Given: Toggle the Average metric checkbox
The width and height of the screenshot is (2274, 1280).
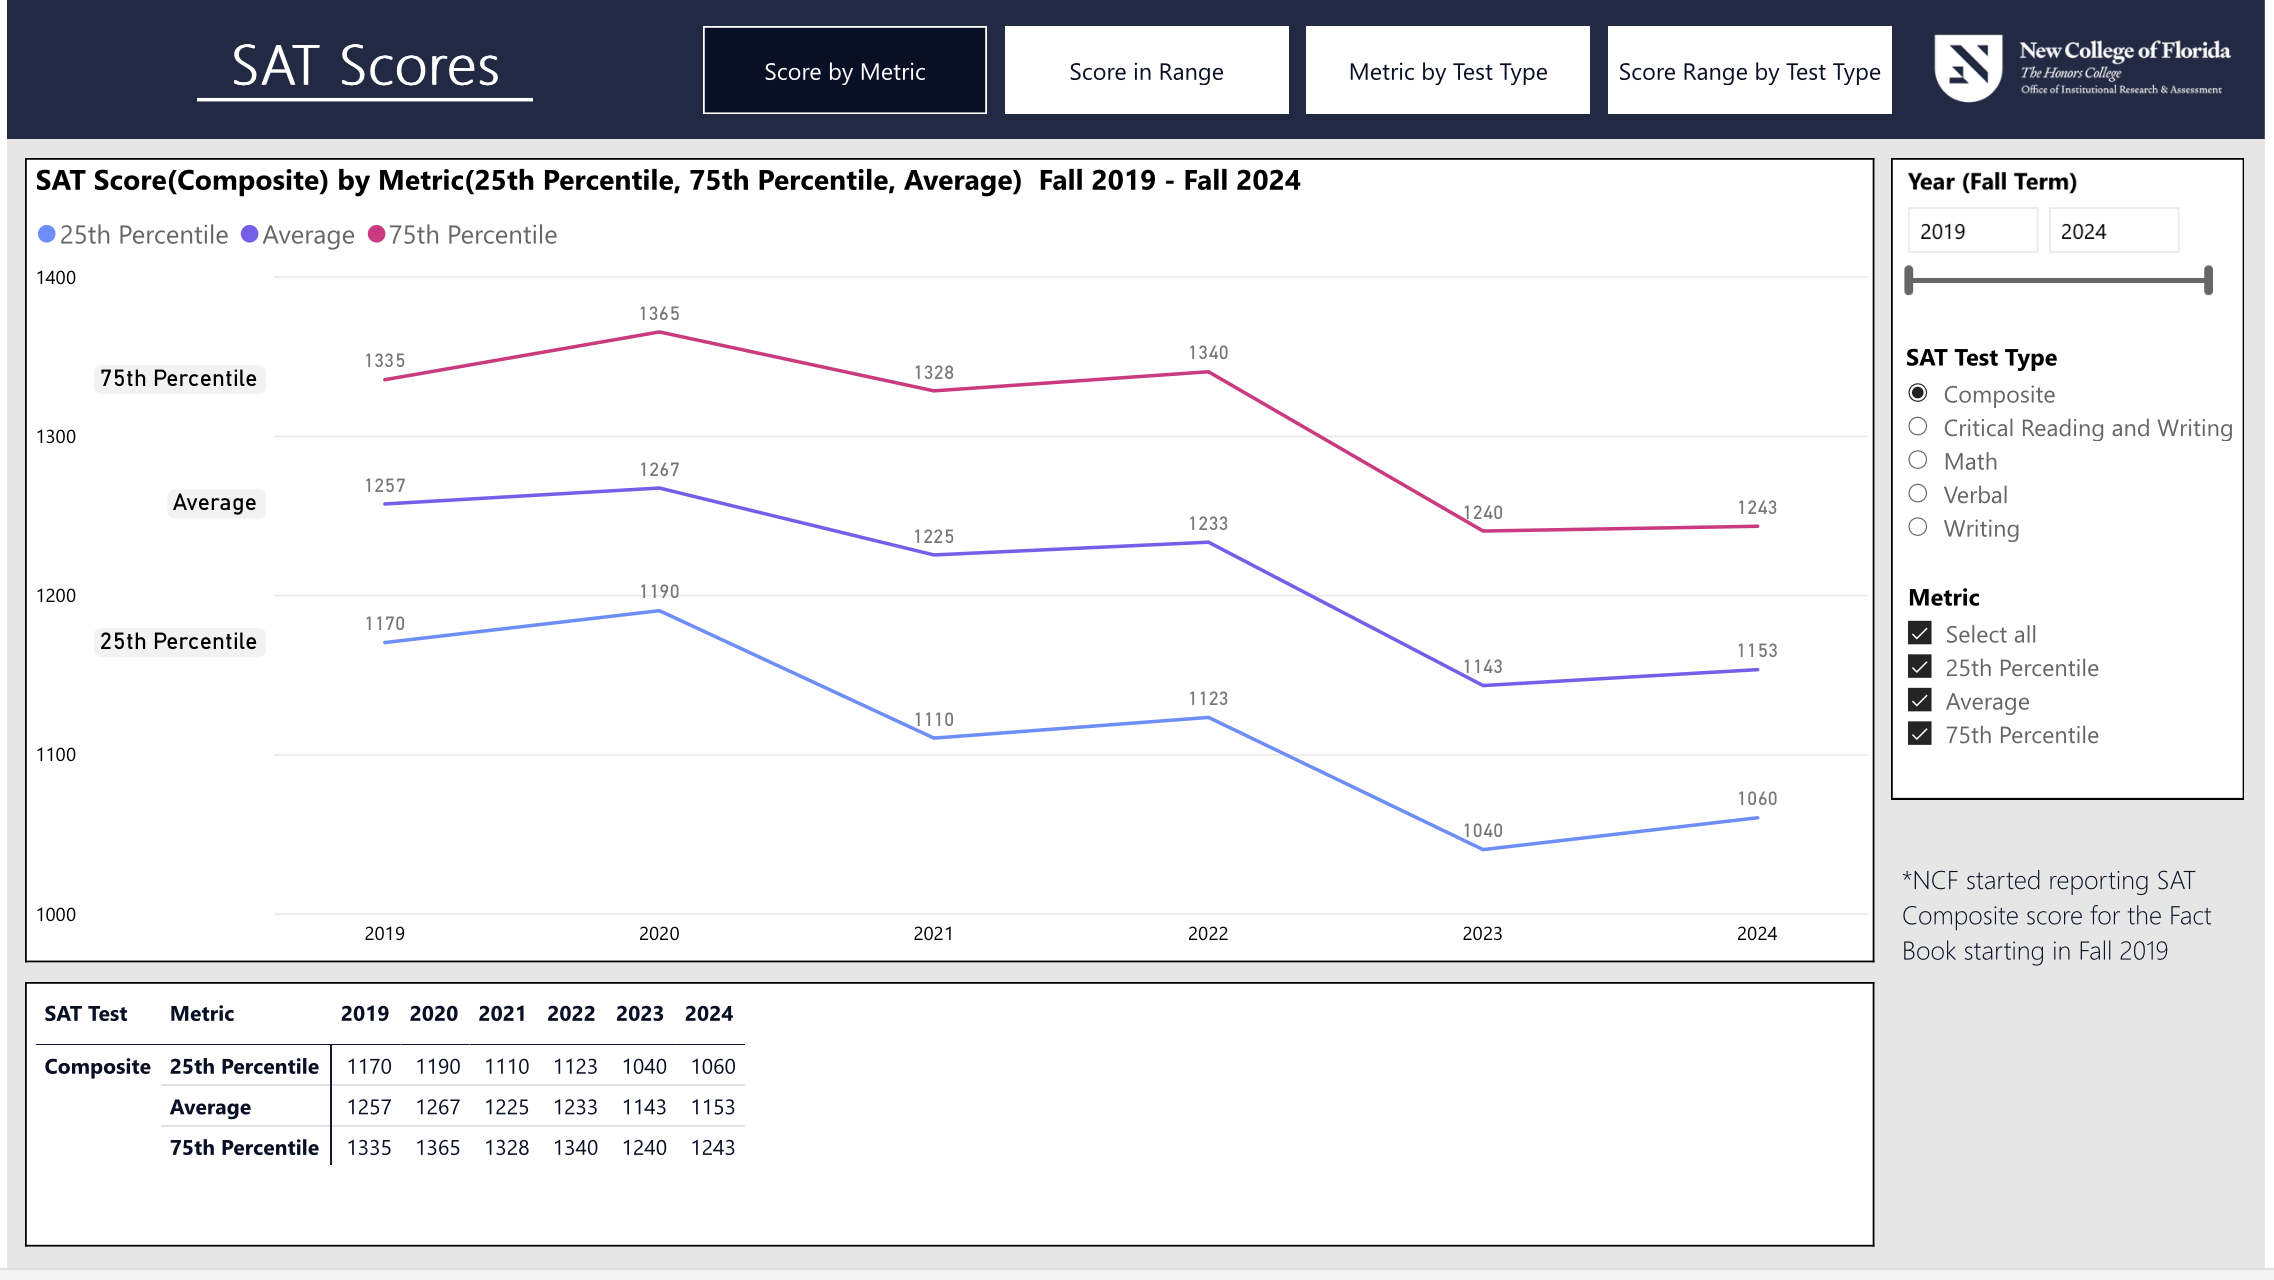Looking at the screenshot, I should coord(1919,700).
